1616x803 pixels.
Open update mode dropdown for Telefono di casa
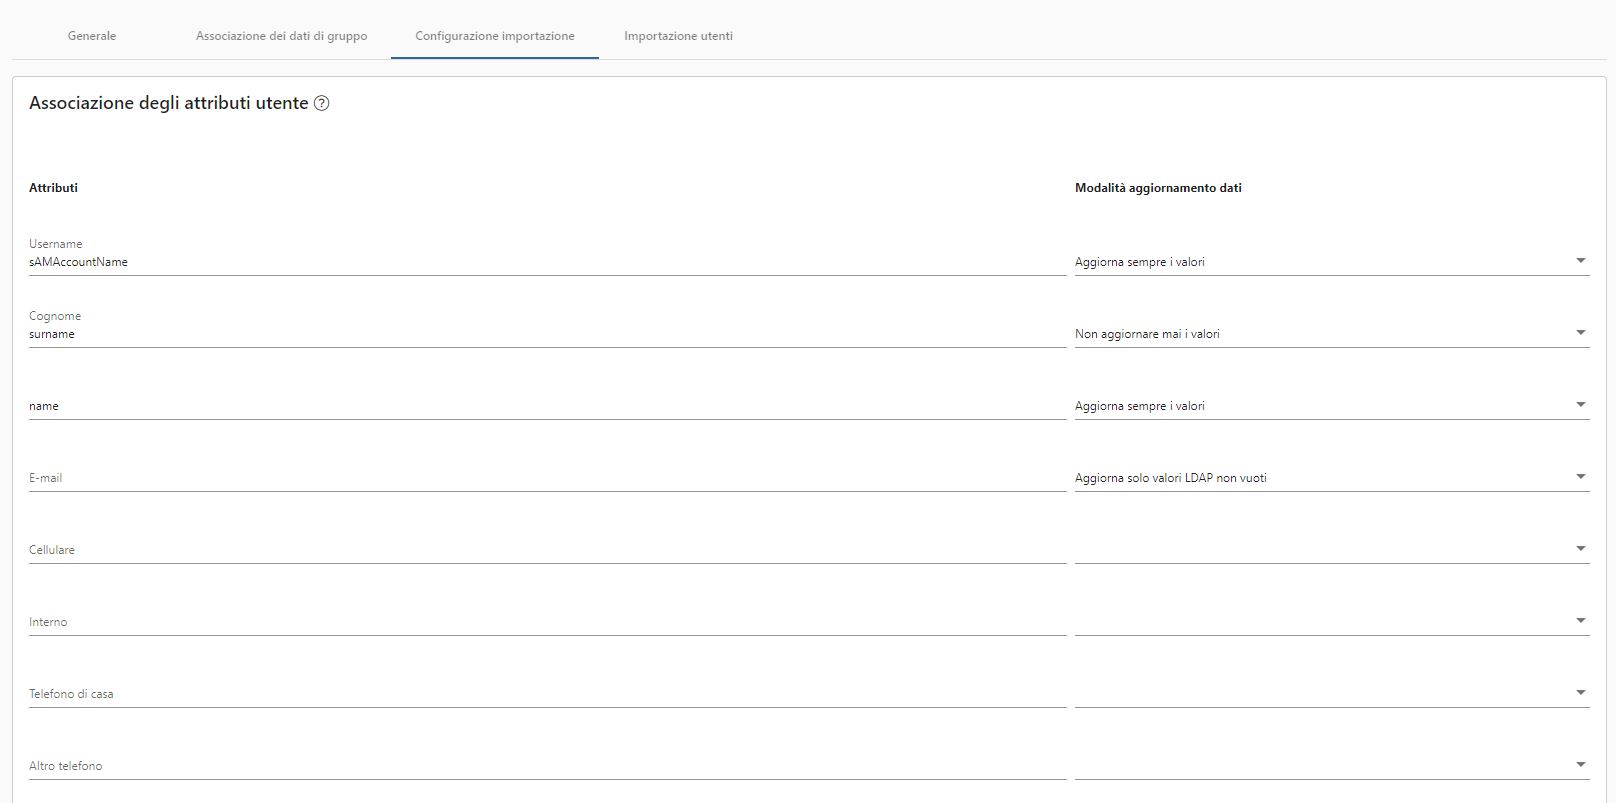pos(1332,694)
